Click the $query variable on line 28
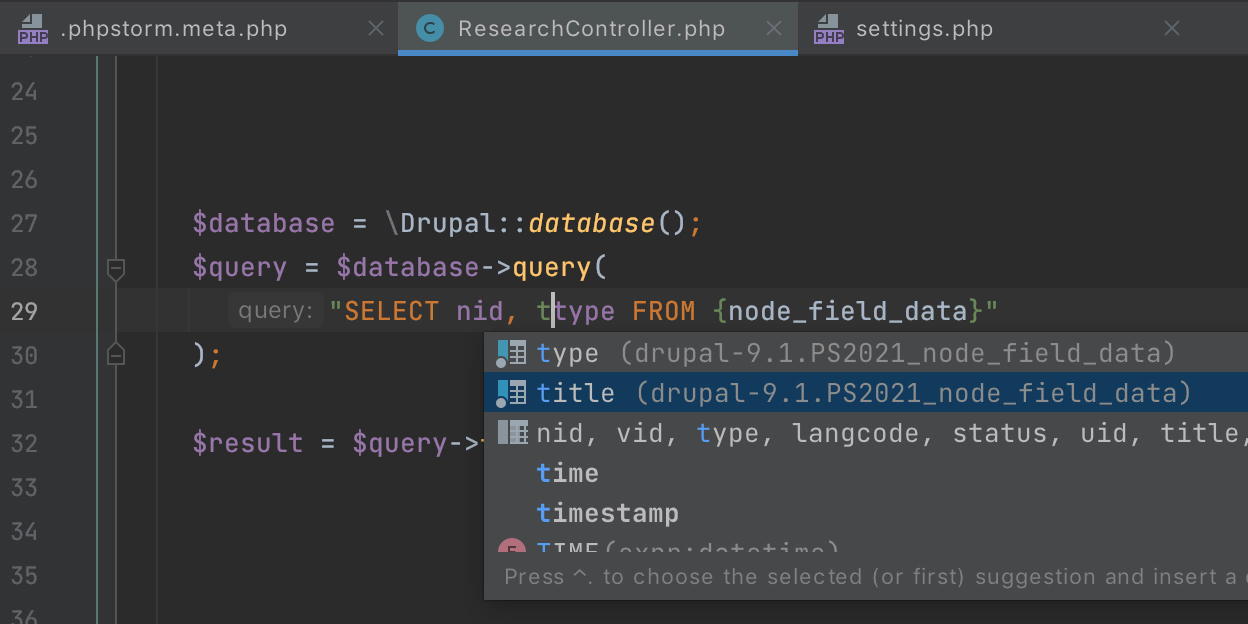 [240, 268]
